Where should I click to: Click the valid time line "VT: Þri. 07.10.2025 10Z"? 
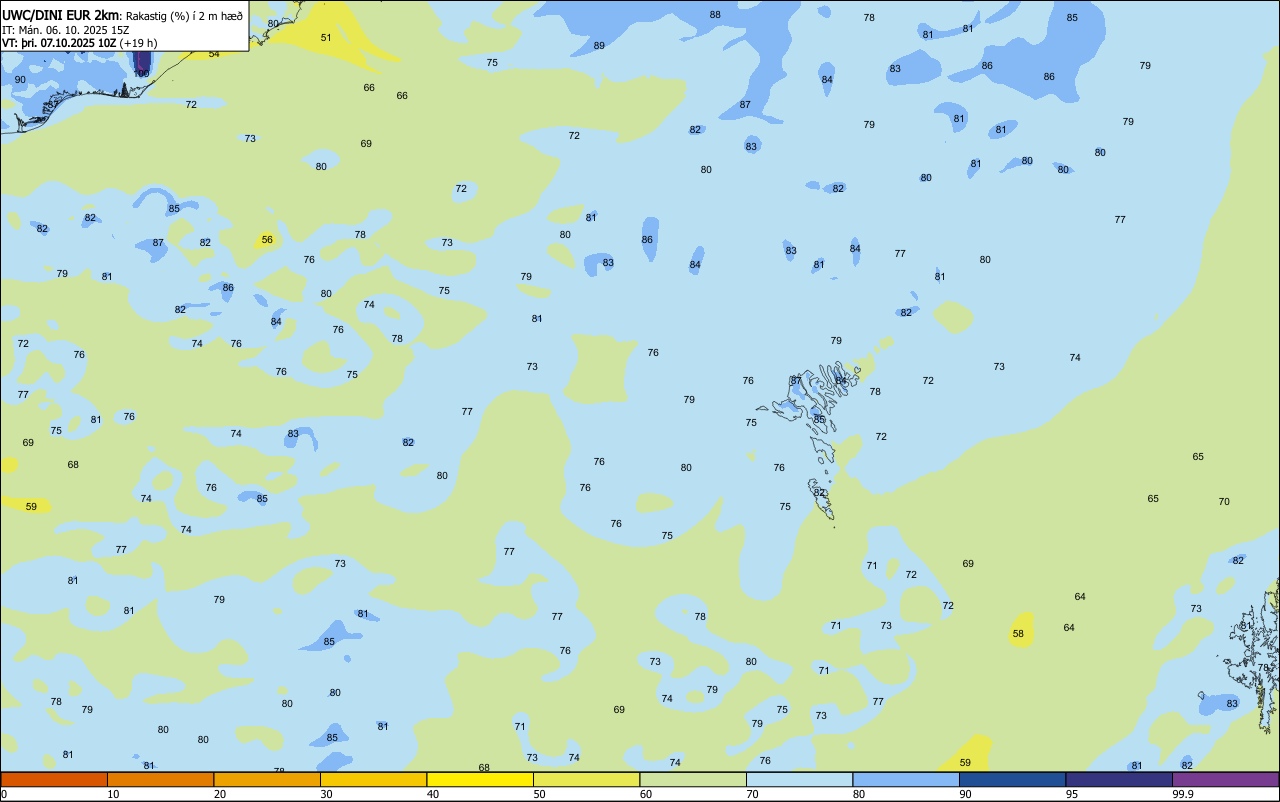pos(60,43)
